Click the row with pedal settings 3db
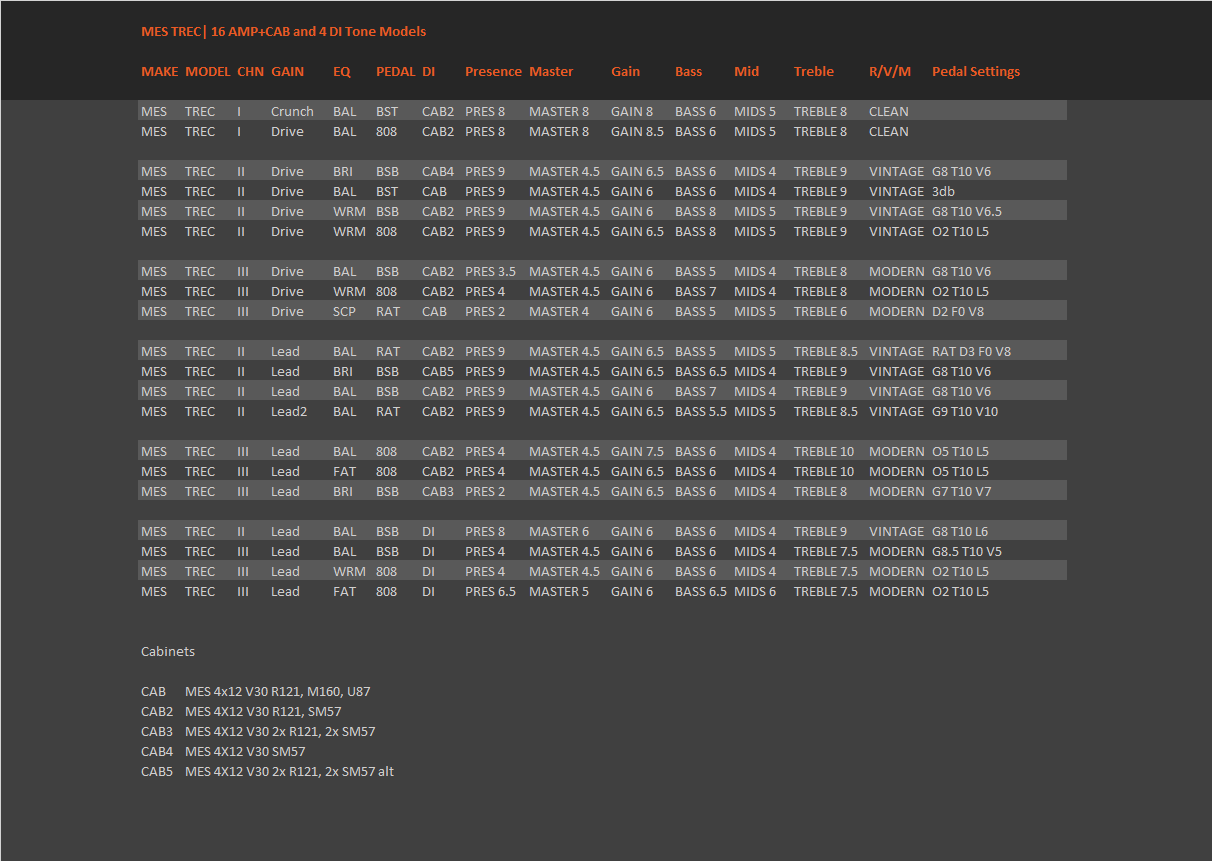 (602, 191)
